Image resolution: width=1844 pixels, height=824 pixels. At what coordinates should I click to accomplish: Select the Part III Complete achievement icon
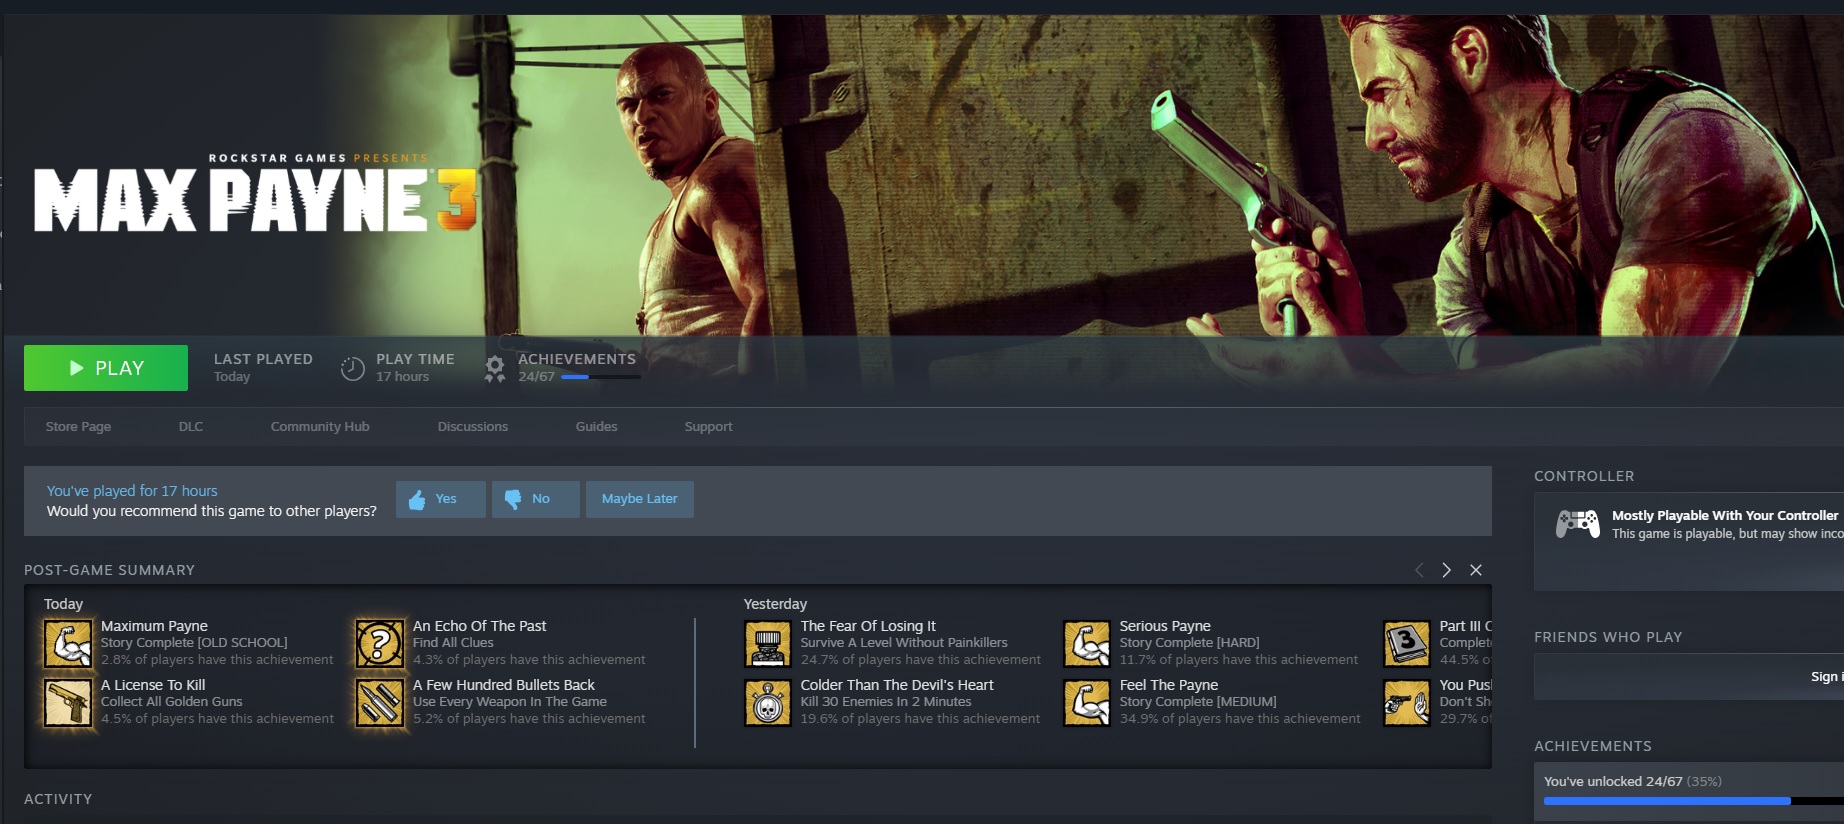tap(1407, 643)
